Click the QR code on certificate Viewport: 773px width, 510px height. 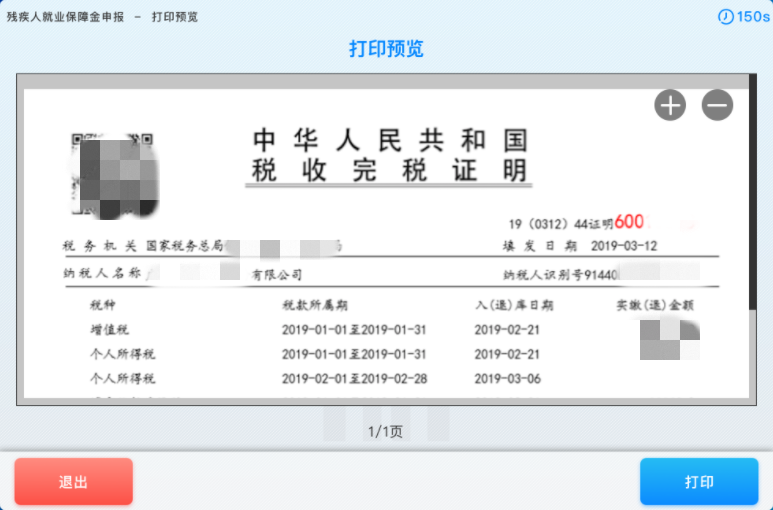pos(114,175)
